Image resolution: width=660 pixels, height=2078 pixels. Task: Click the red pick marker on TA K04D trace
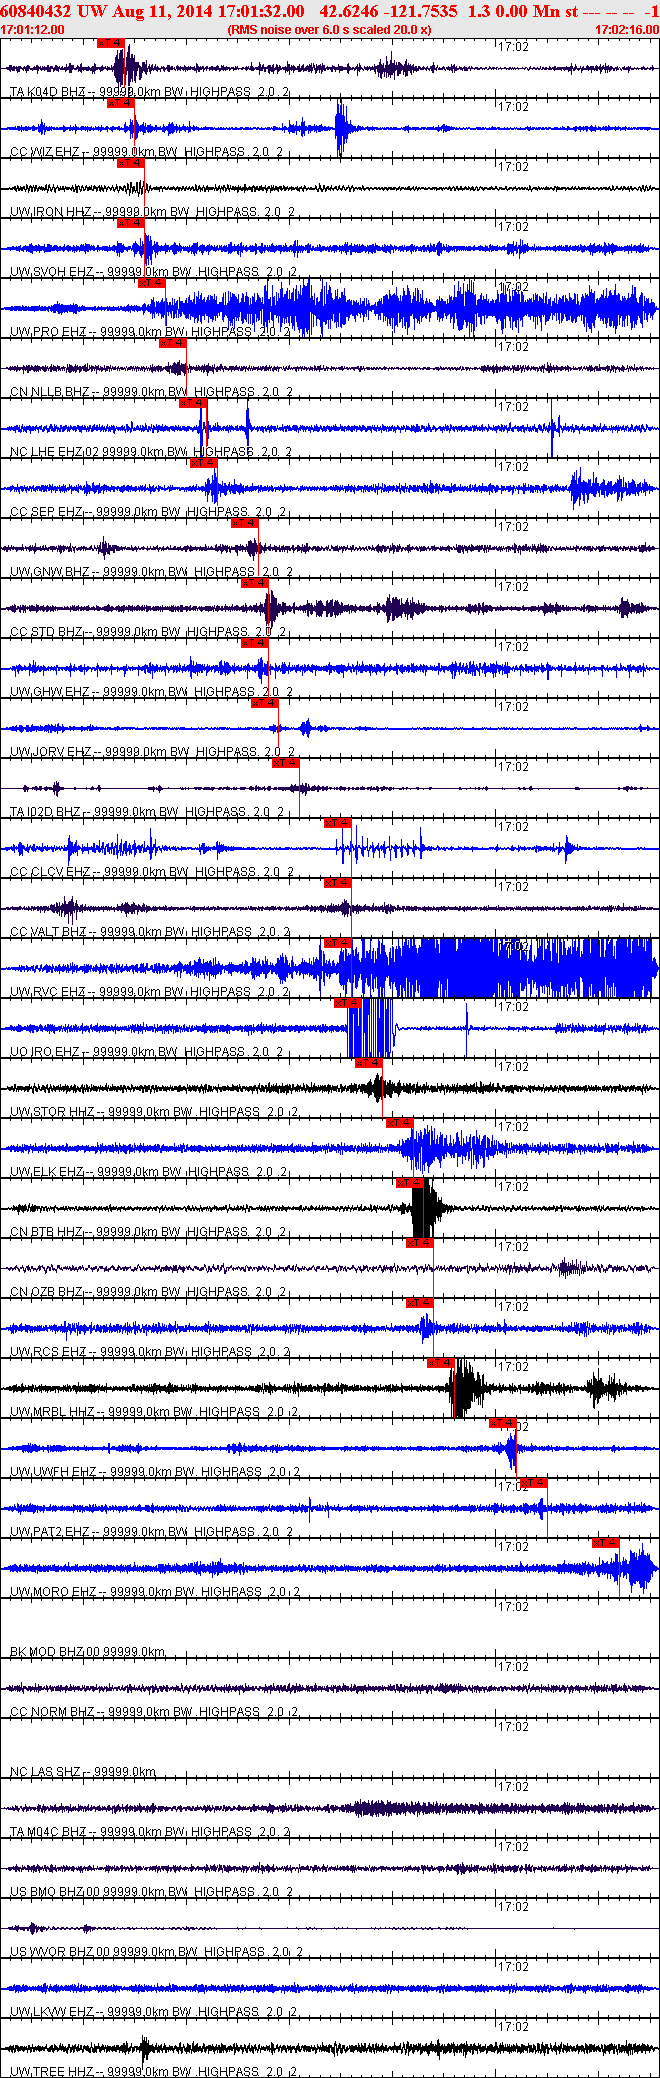[x=111, y=44]
